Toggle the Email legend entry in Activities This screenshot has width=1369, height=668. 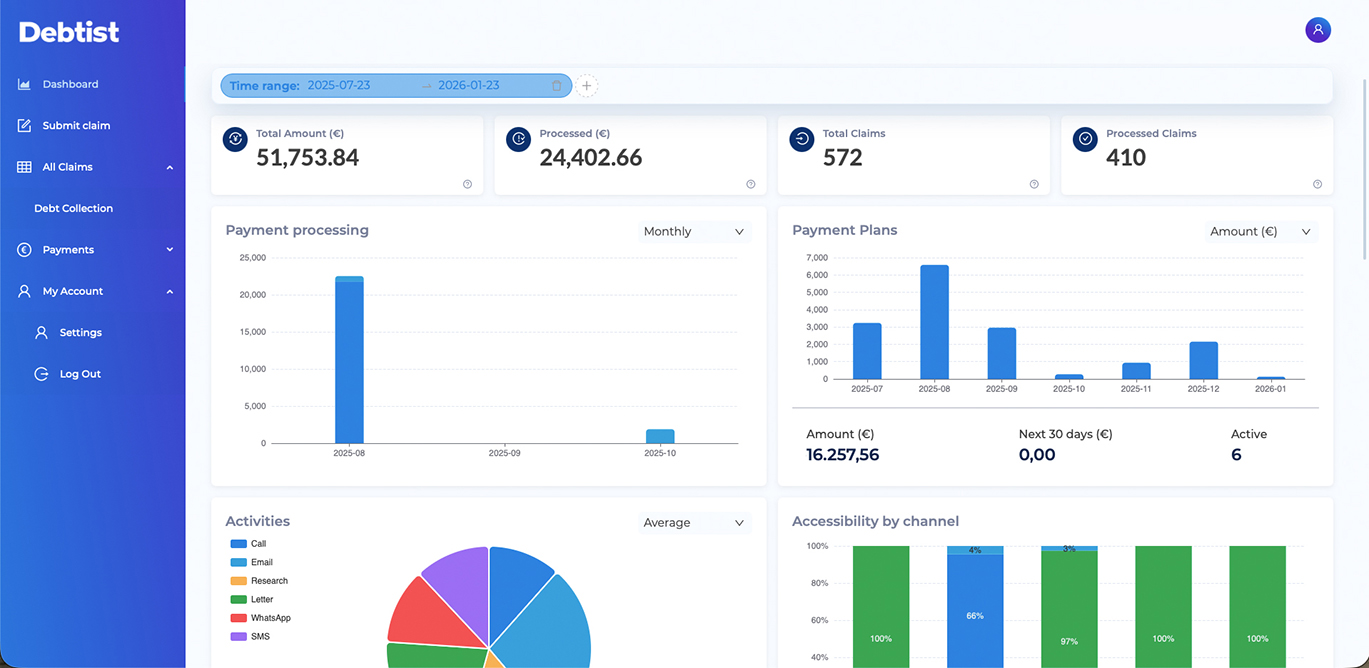[252, 562]
